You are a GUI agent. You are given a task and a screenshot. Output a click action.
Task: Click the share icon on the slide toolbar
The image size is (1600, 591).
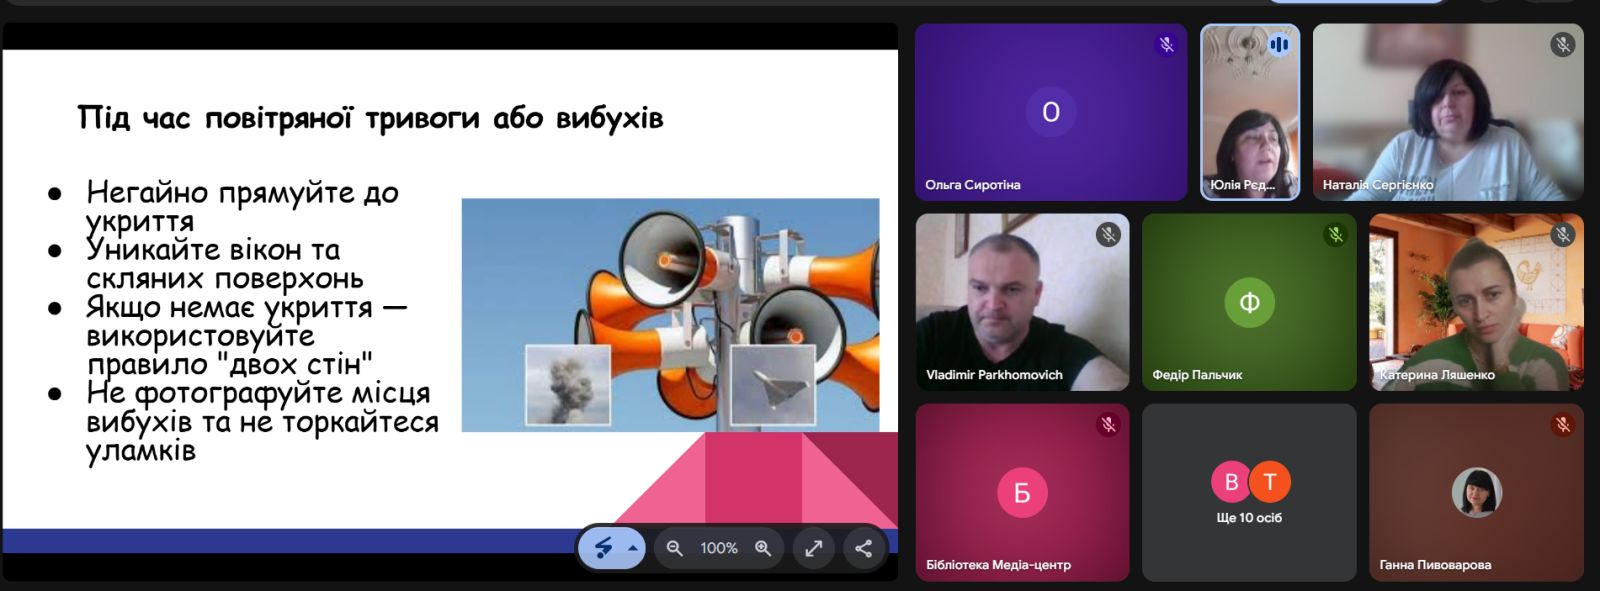point(863,548)
